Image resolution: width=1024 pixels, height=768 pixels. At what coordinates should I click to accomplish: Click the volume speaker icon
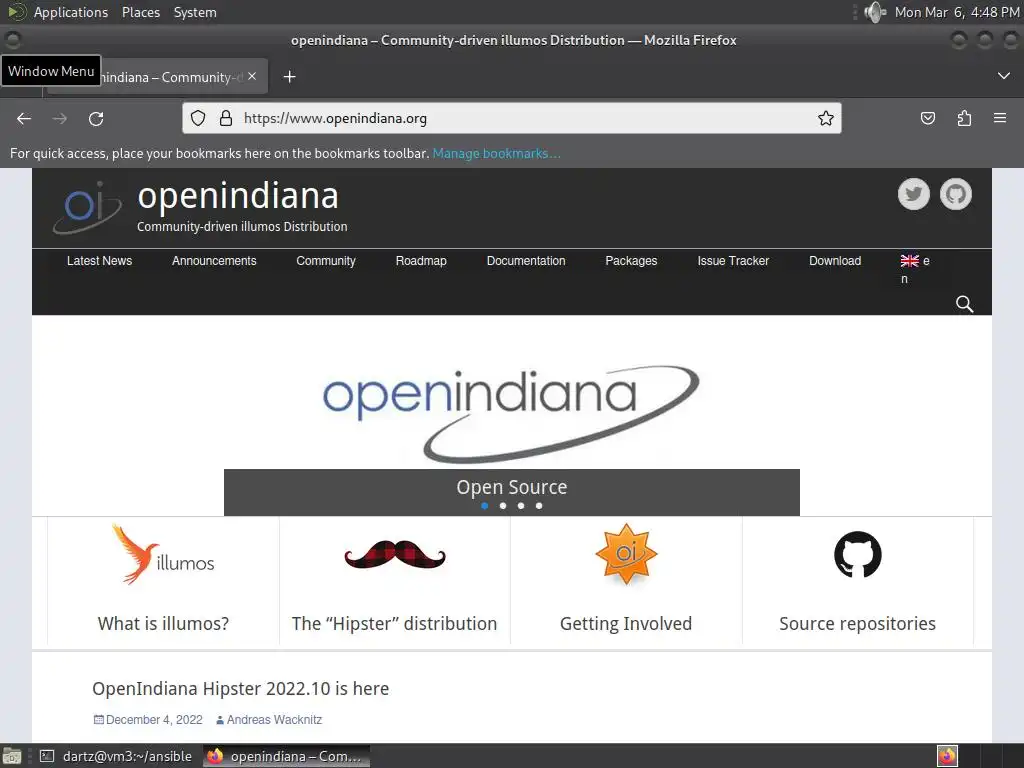click(x=874, y=12)
